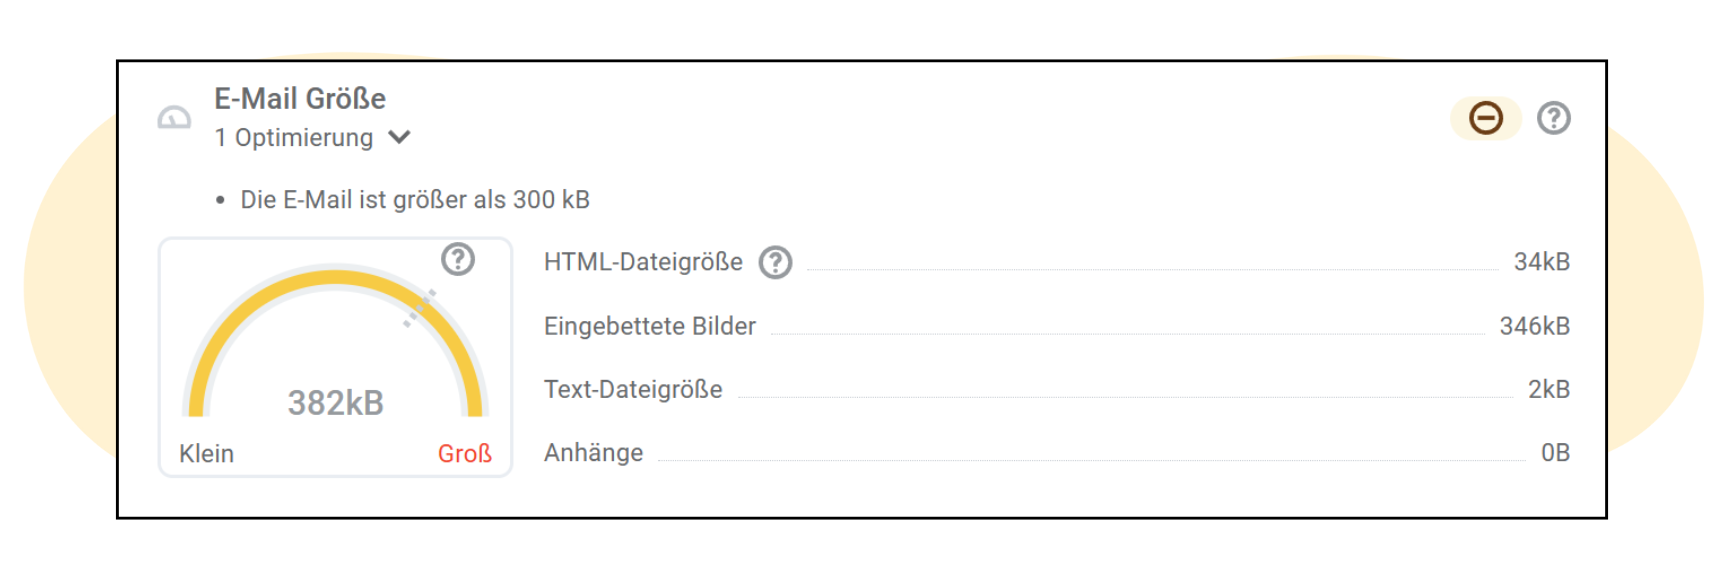
Task: Click the Klein gauge label
Action: (206, 454)
